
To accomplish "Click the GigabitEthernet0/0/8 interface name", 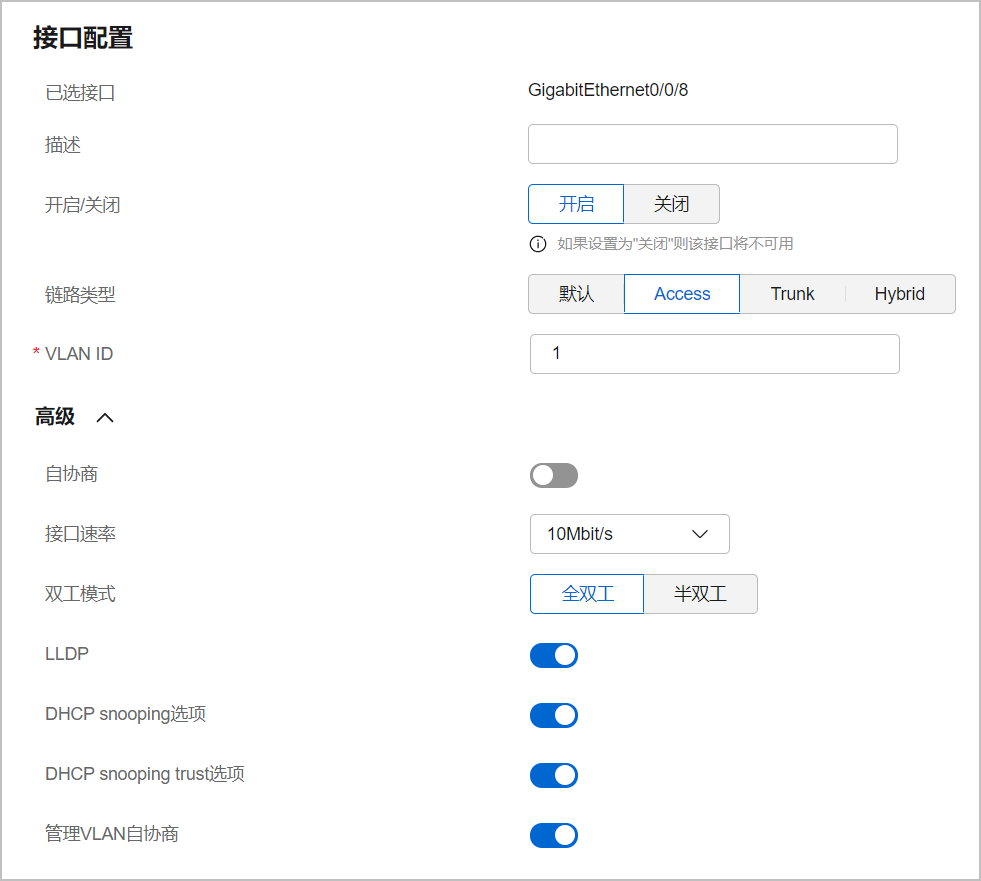I will (x=608, y=90).
